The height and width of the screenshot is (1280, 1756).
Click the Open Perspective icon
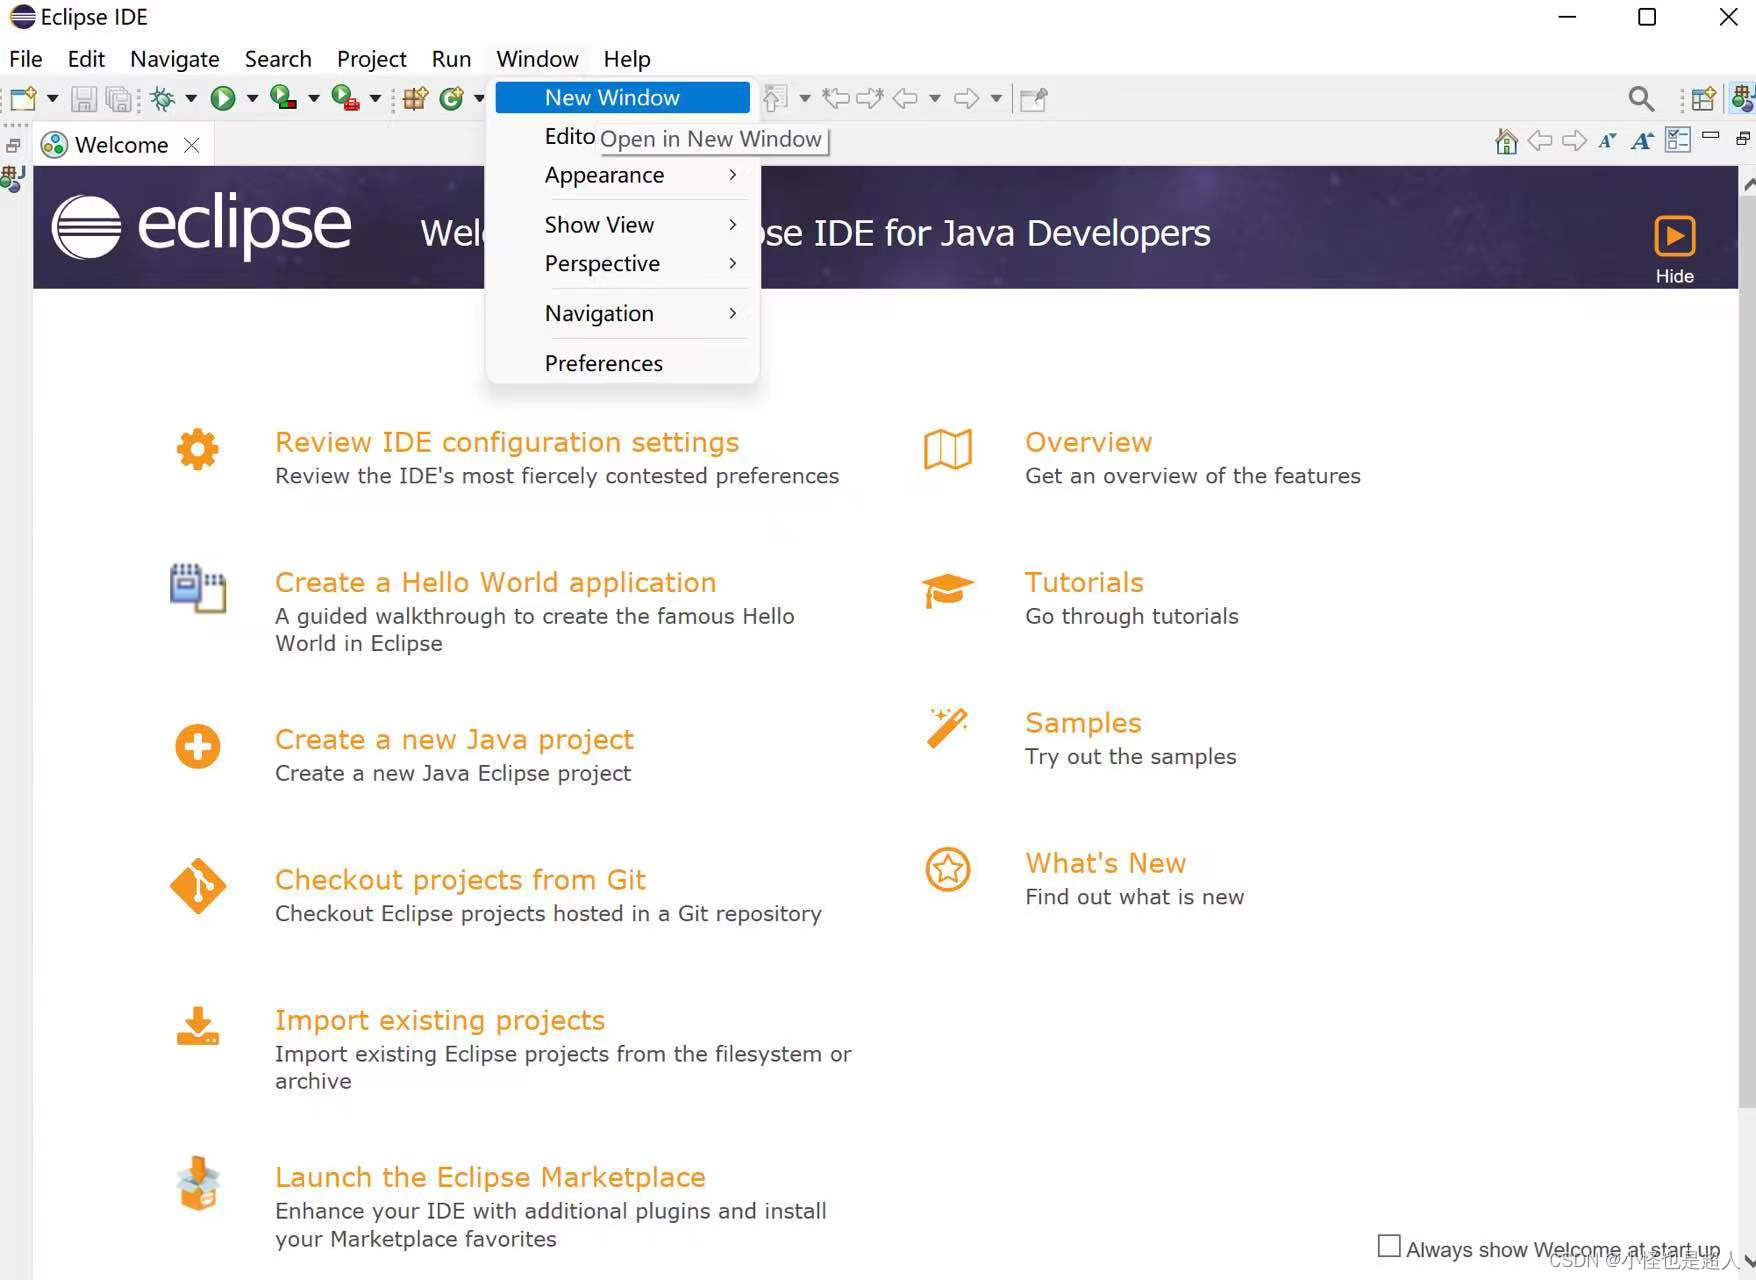(x=1703, y=97)
